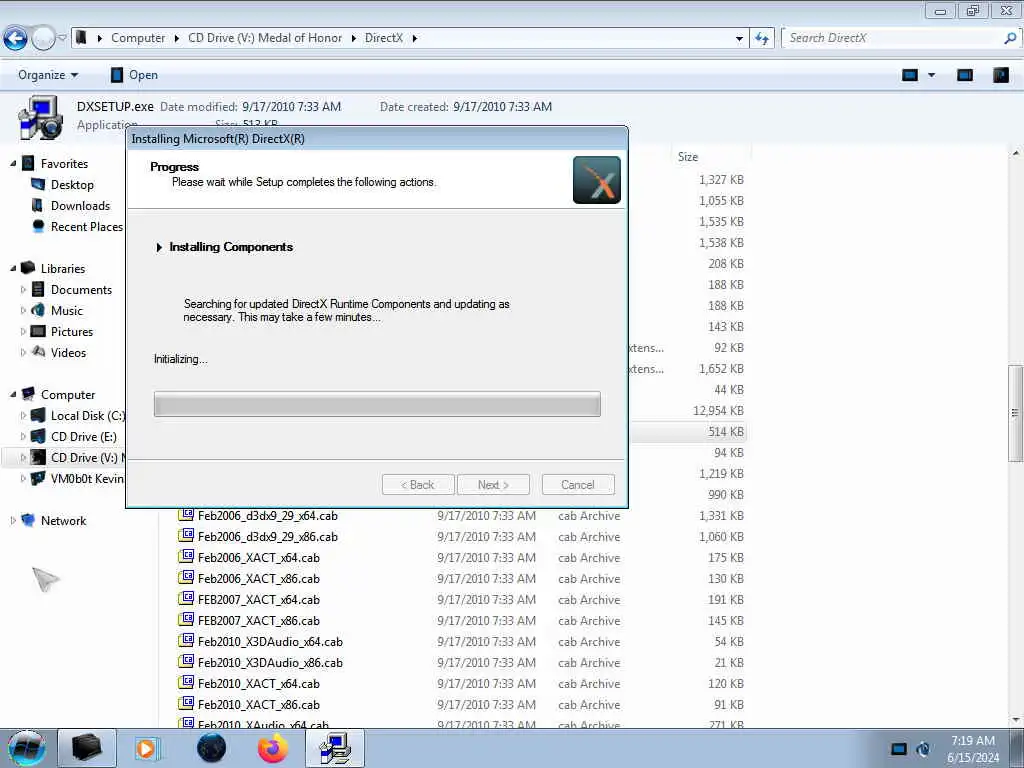
Task: Click the Back button in the DirectX installer
Action: 418,485
